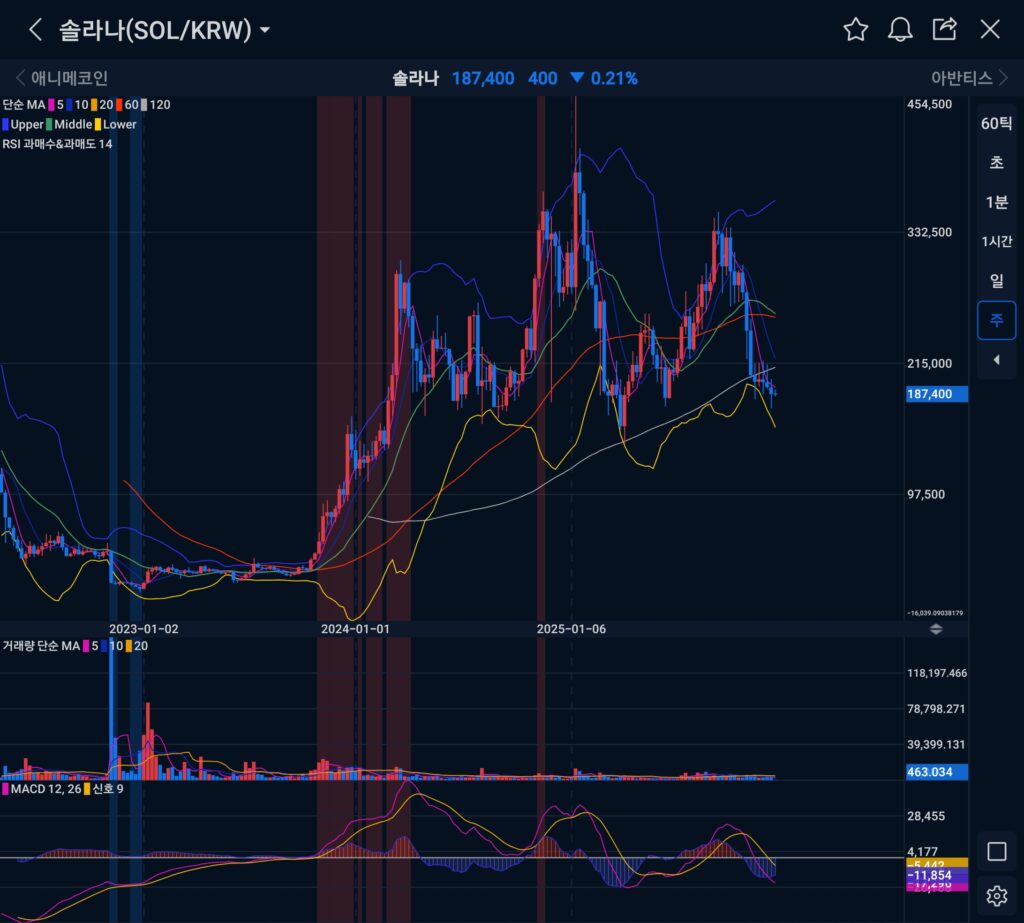
Task: Choose the 1분 chart option
Action: [996, 203]
